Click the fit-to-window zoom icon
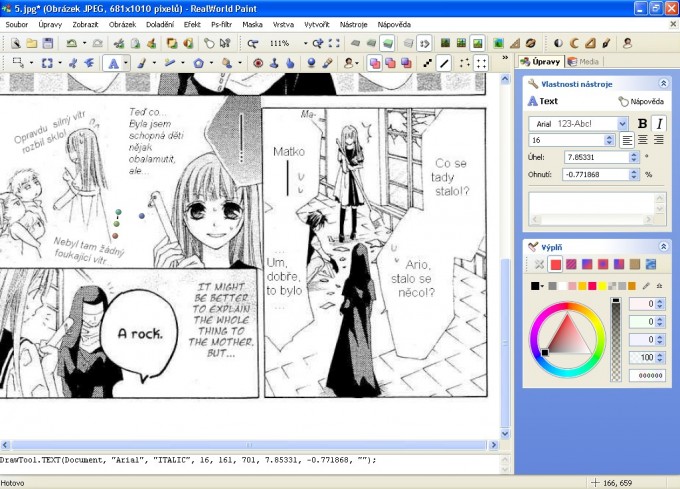 [x=334, y=43]
